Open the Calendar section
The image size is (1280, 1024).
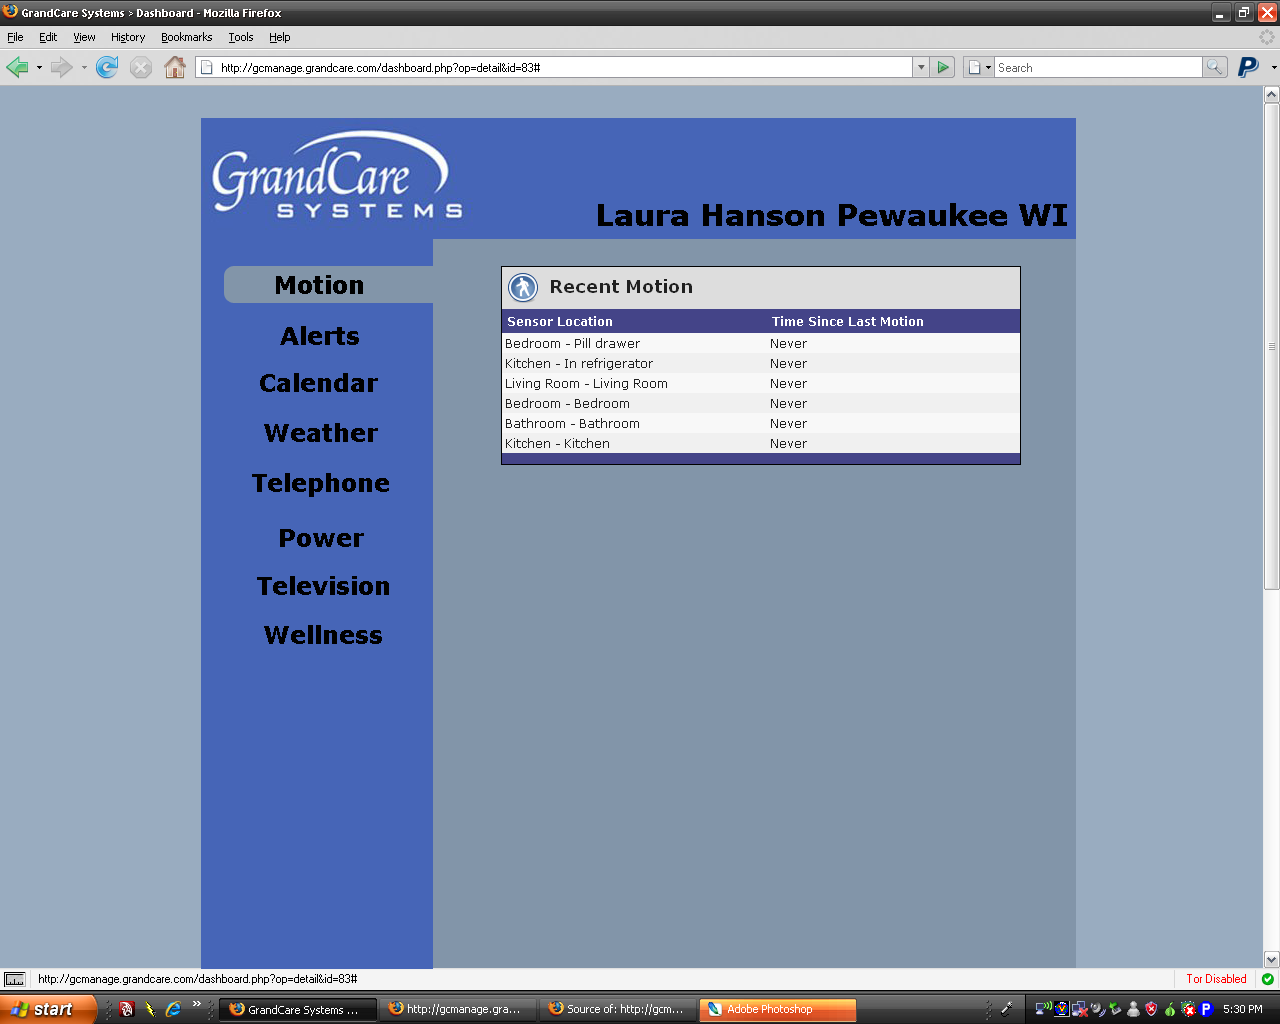[319, 383]
